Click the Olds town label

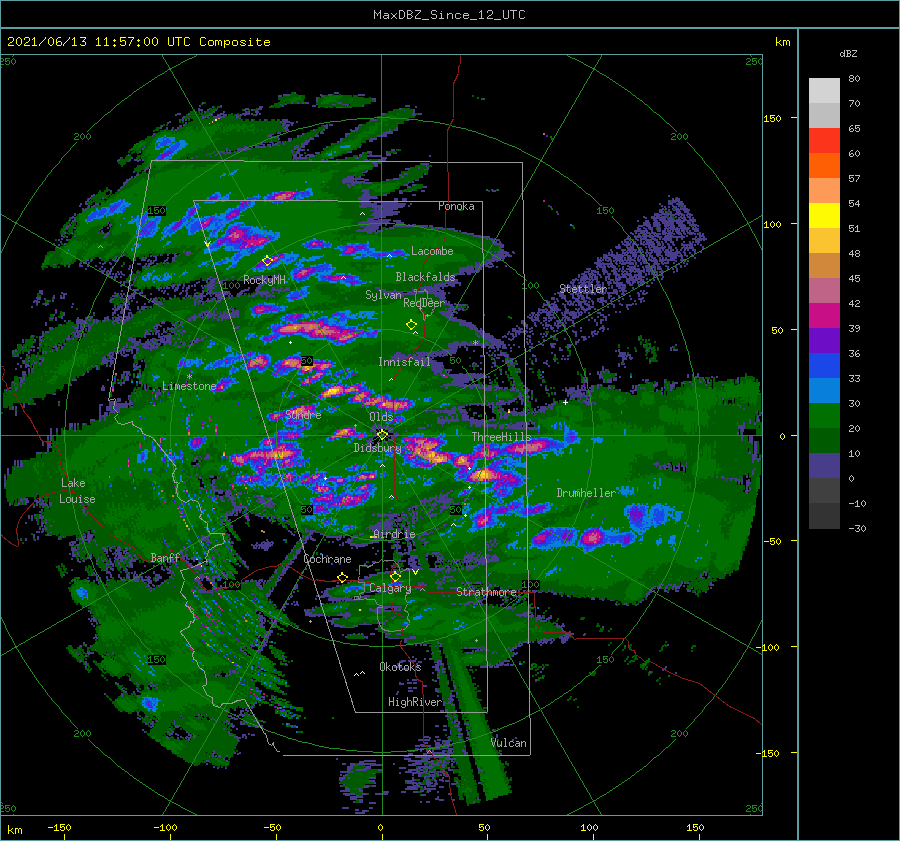[x=381, y=417]
